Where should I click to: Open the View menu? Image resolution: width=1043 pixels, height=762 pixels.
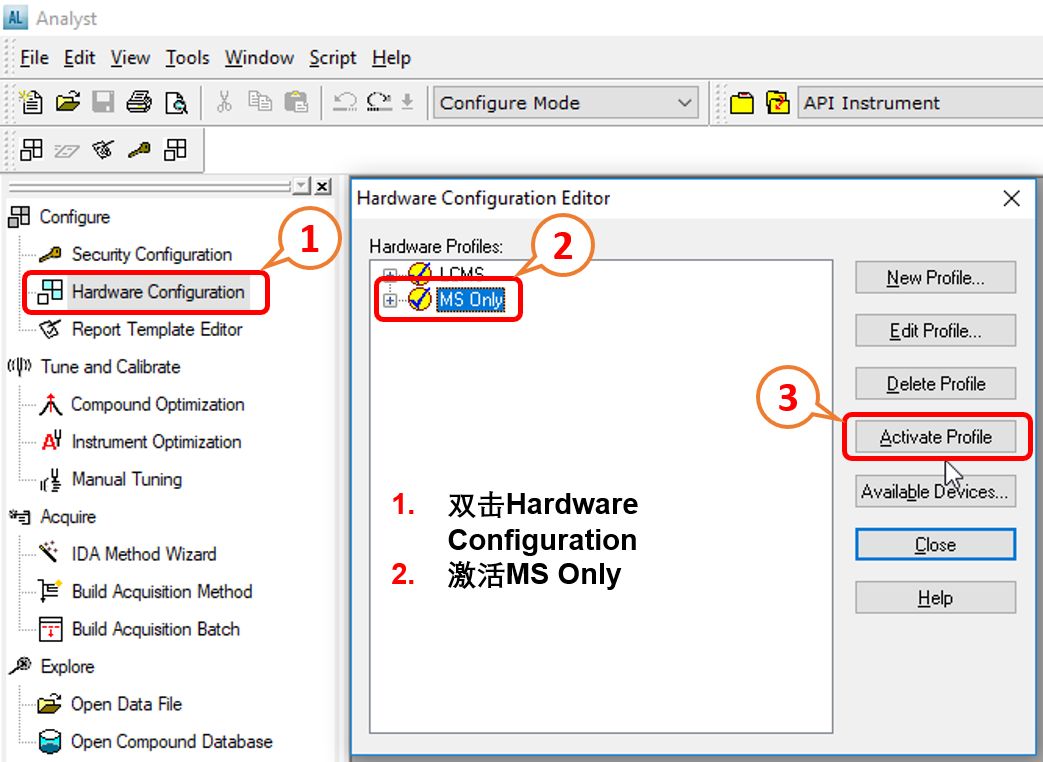pyautogui.click(x=130, y=58)
